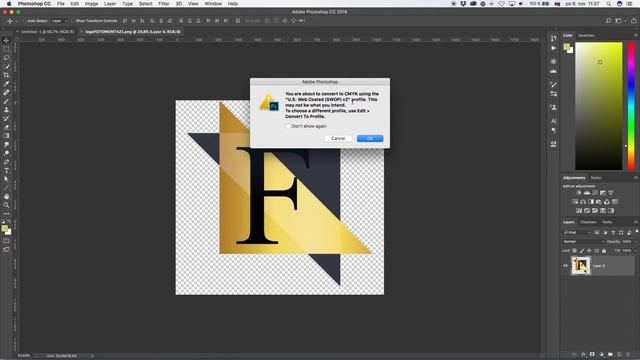Check the Don't show again checkbox

point(288,126)
